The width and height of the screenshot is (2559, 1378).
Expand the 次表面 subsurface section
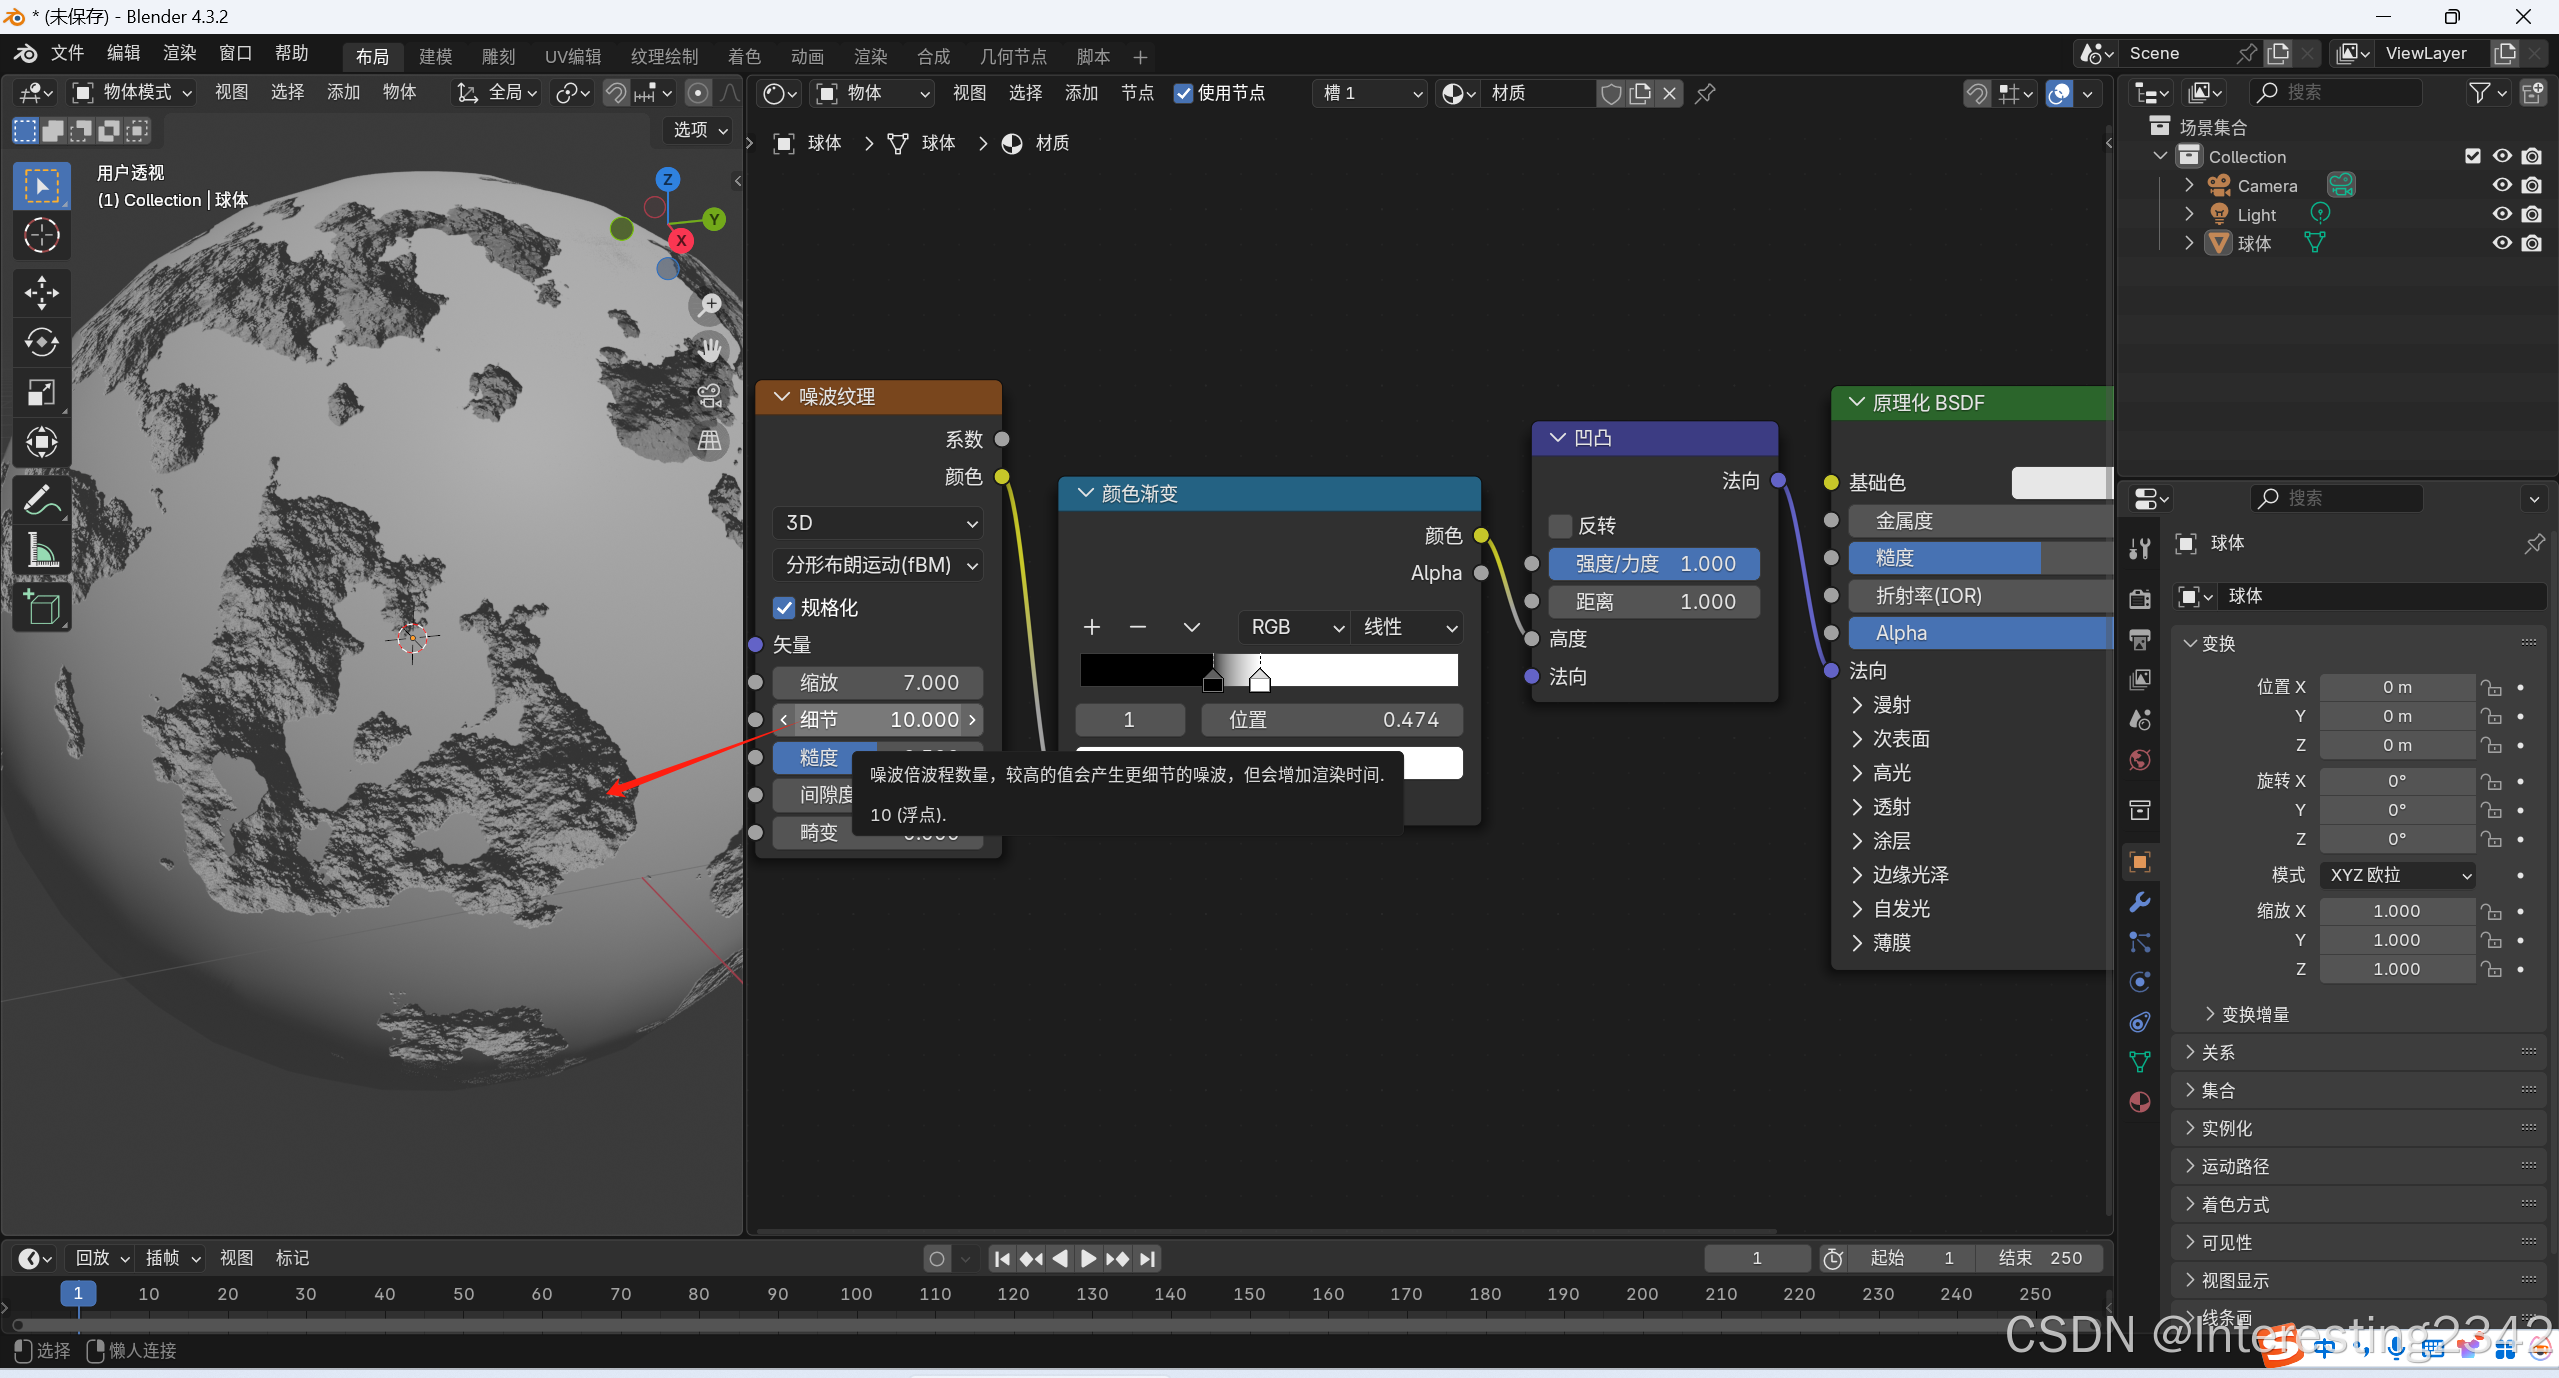pyautogui.click(x=1900, y=739)
